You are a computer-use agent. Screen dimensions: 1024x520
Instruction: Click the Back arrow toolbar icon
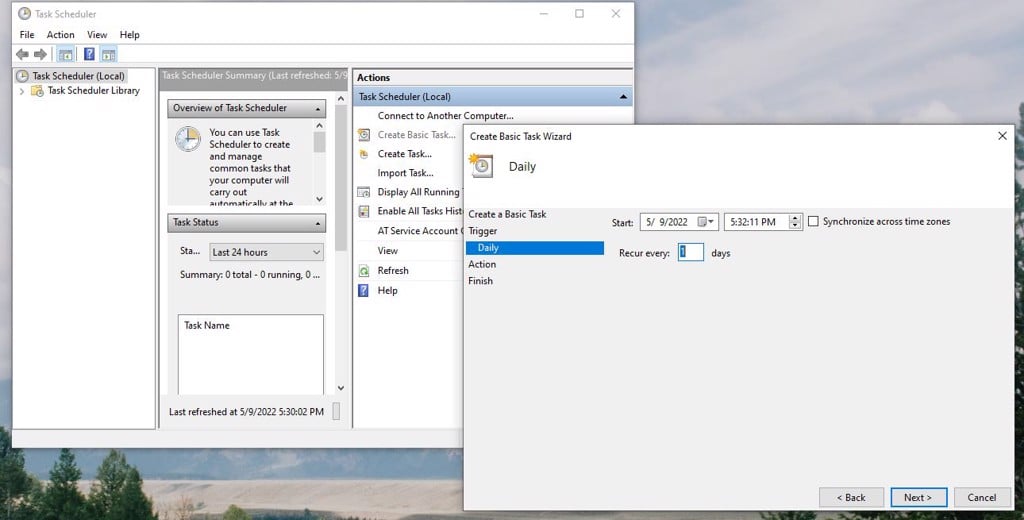point(22,54)
